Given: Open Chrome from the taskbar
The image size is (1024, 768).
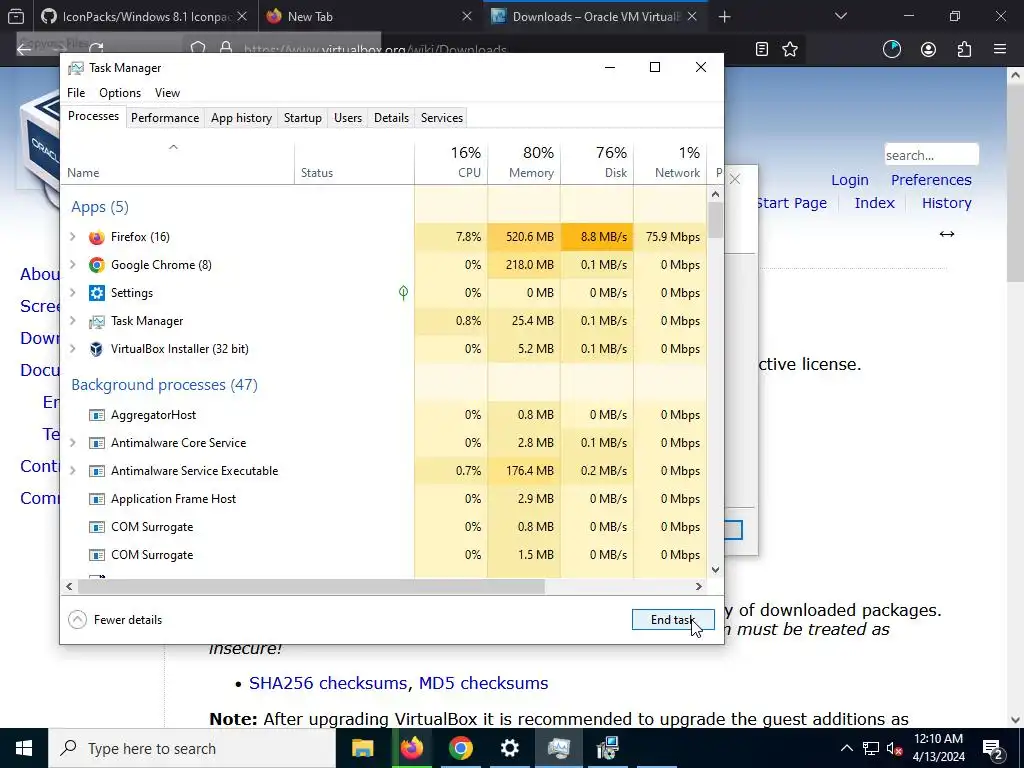Looking at the screenshot, I should coord(460,748).
